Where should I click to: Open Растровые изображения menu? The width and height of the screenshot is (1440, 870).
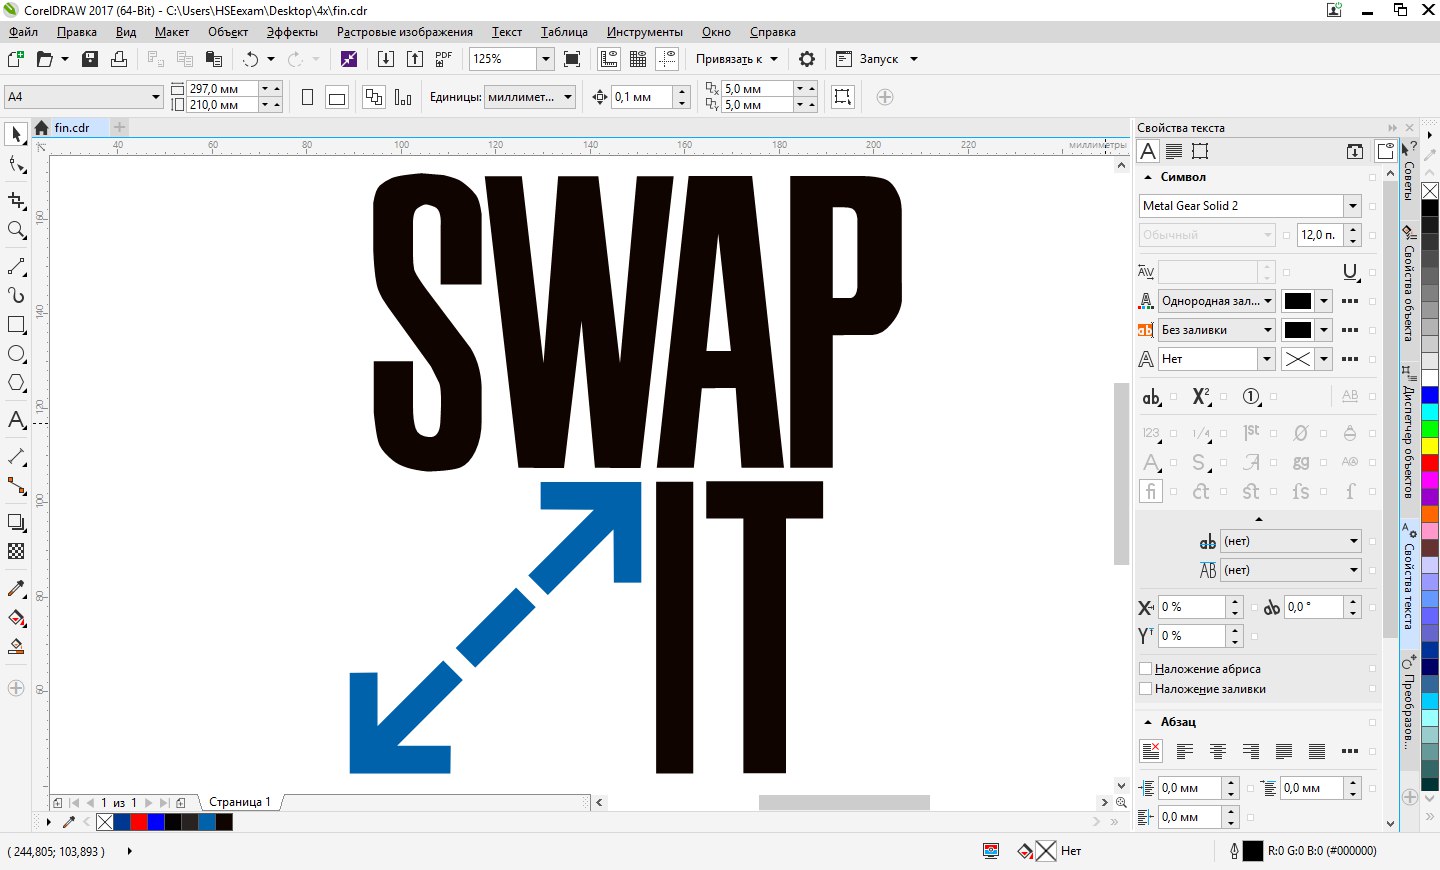click(x=405, y=32)
